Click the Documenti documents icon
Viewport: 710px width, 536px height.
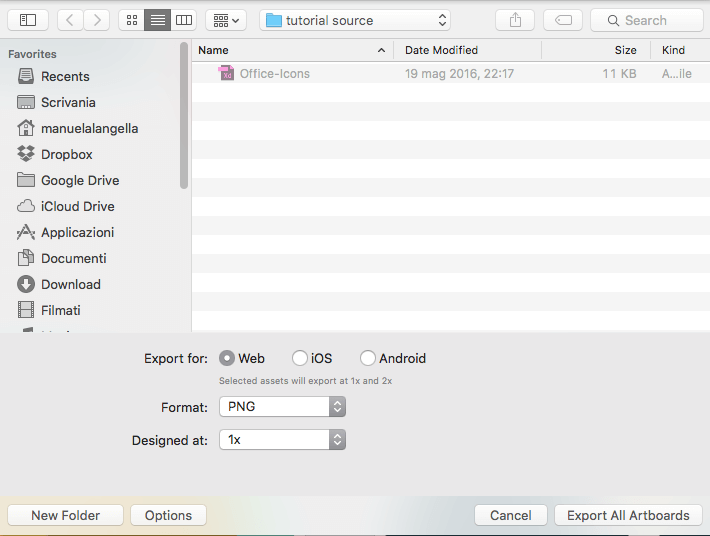click(26, 258)
